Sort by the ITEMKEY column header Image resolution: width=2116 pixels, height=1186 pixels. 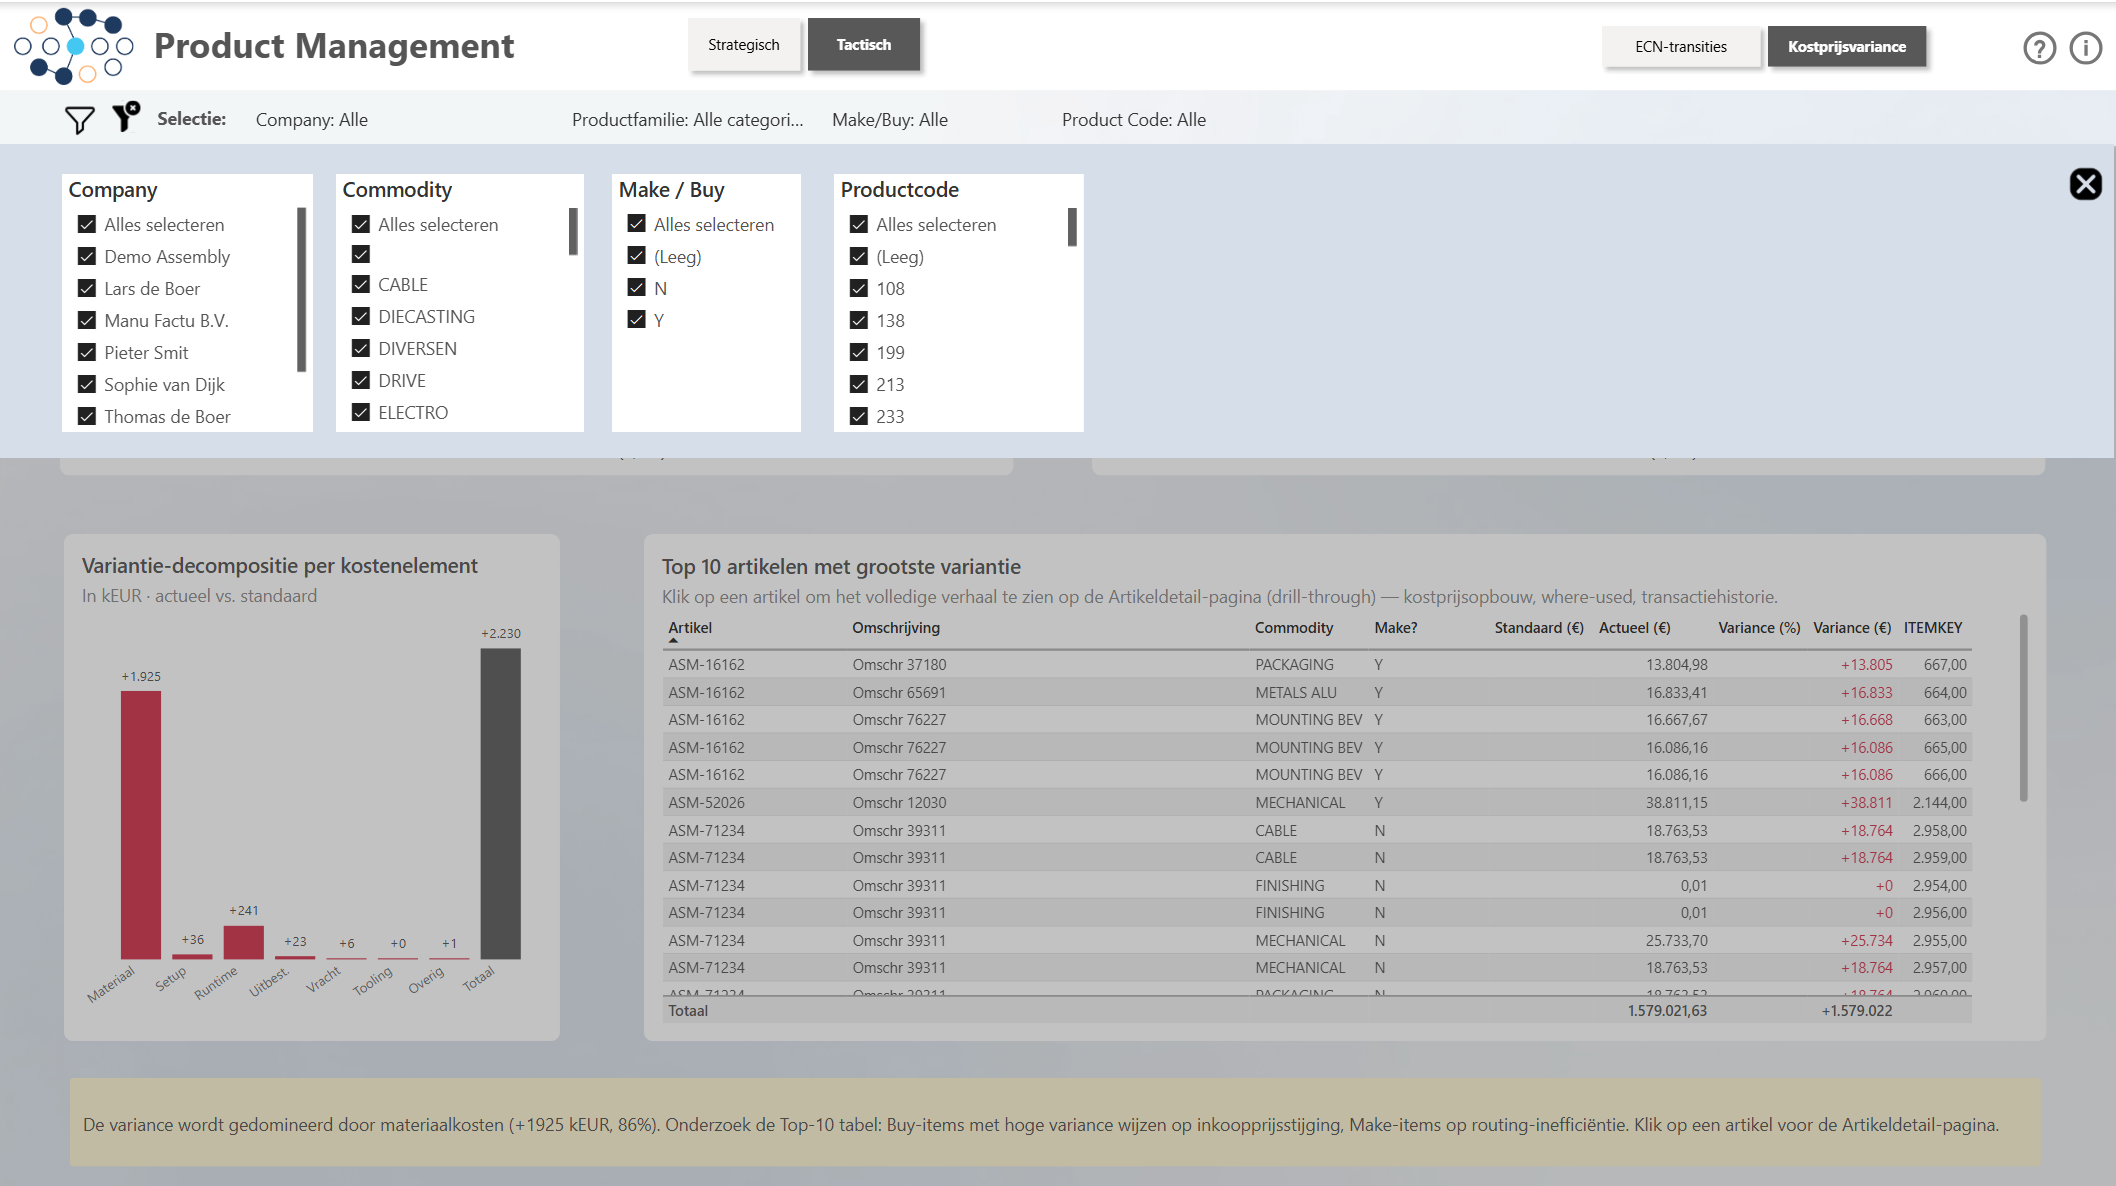tap(1933, 628)
